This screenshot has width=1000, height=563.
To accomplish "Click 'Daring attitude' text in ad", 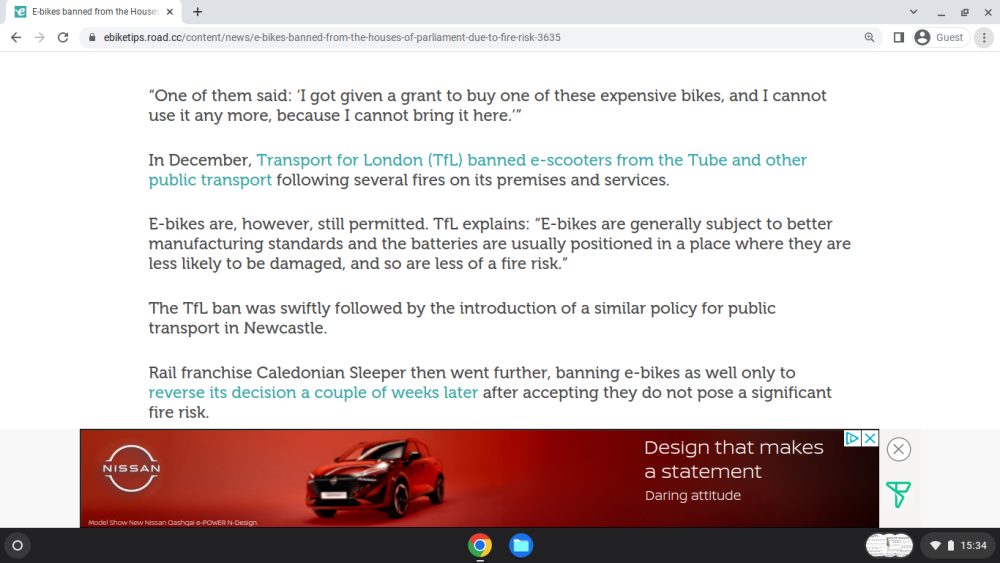I will [x=693, y=495].
